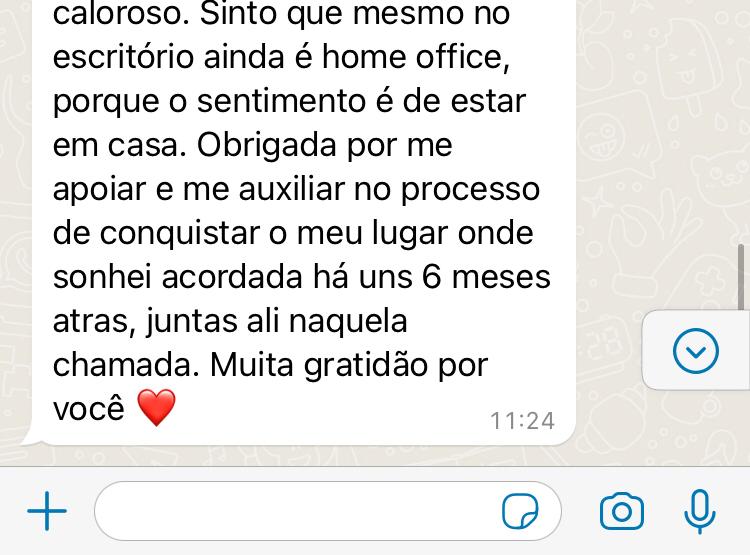Tap the word "Obrigada" in the message bubble
750x555 pixels.
coord(267,145)
